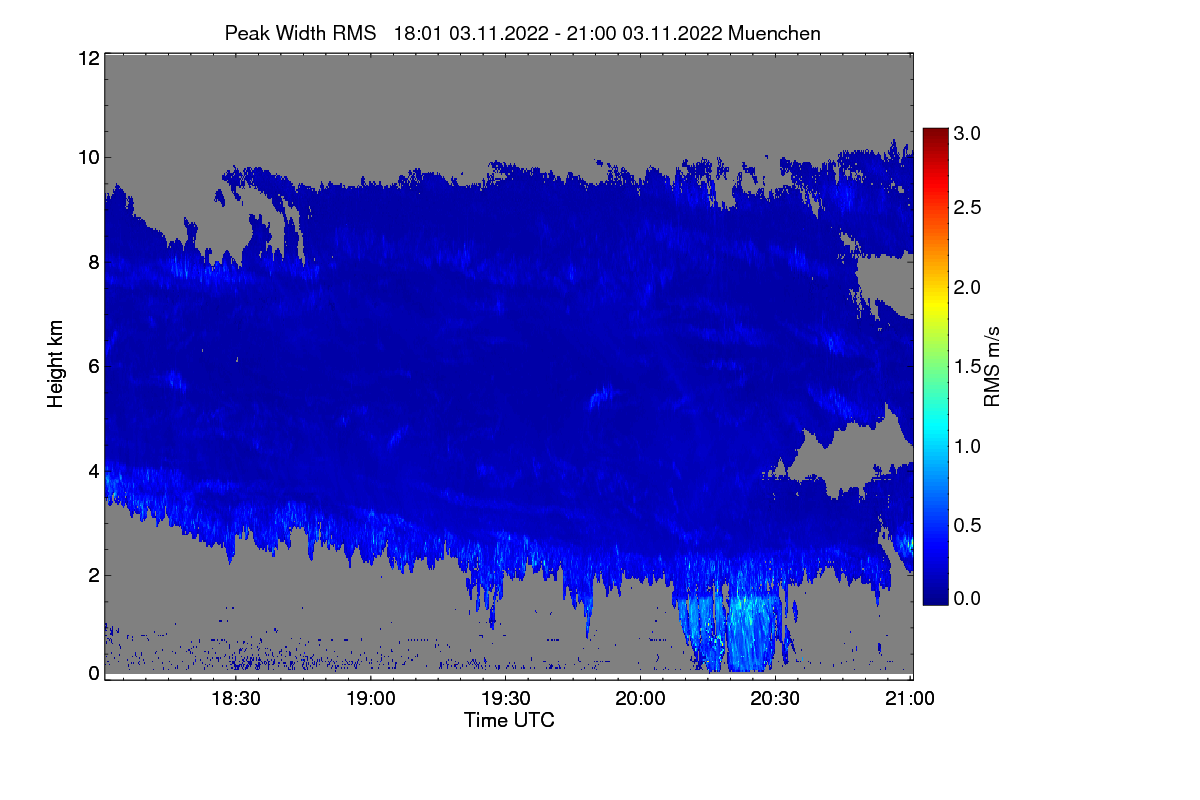Image resolution: width=1200 pixels, height=800 pixels.
Task: Click the colorbar value 0.0
Action: 966,598
